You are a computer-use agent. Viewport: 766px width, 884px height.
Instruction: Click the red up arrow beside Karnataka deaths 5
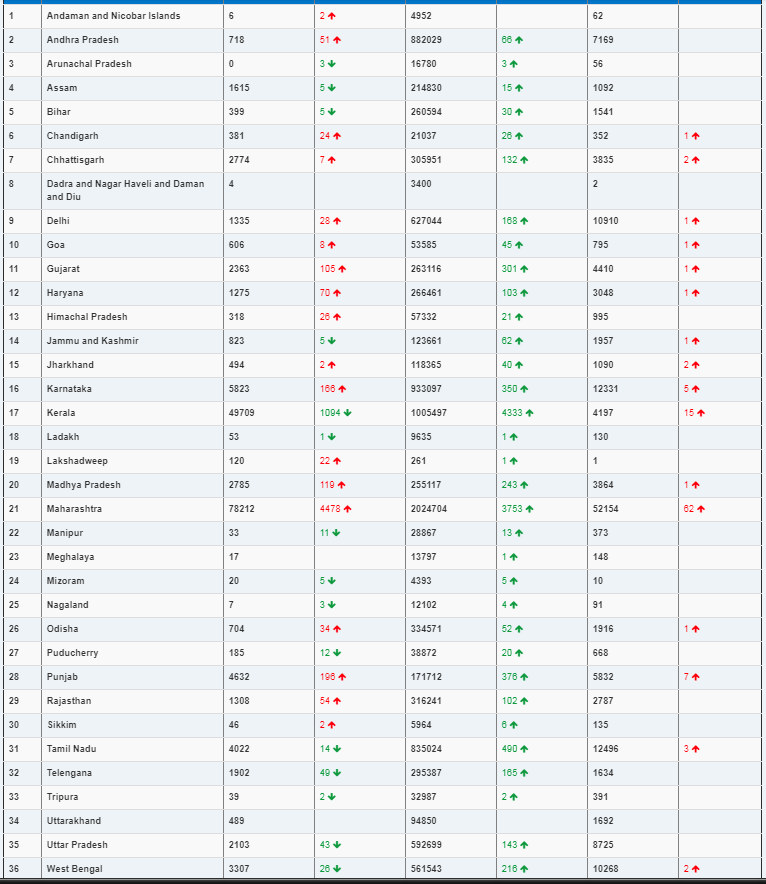click(x=696, y=389)
